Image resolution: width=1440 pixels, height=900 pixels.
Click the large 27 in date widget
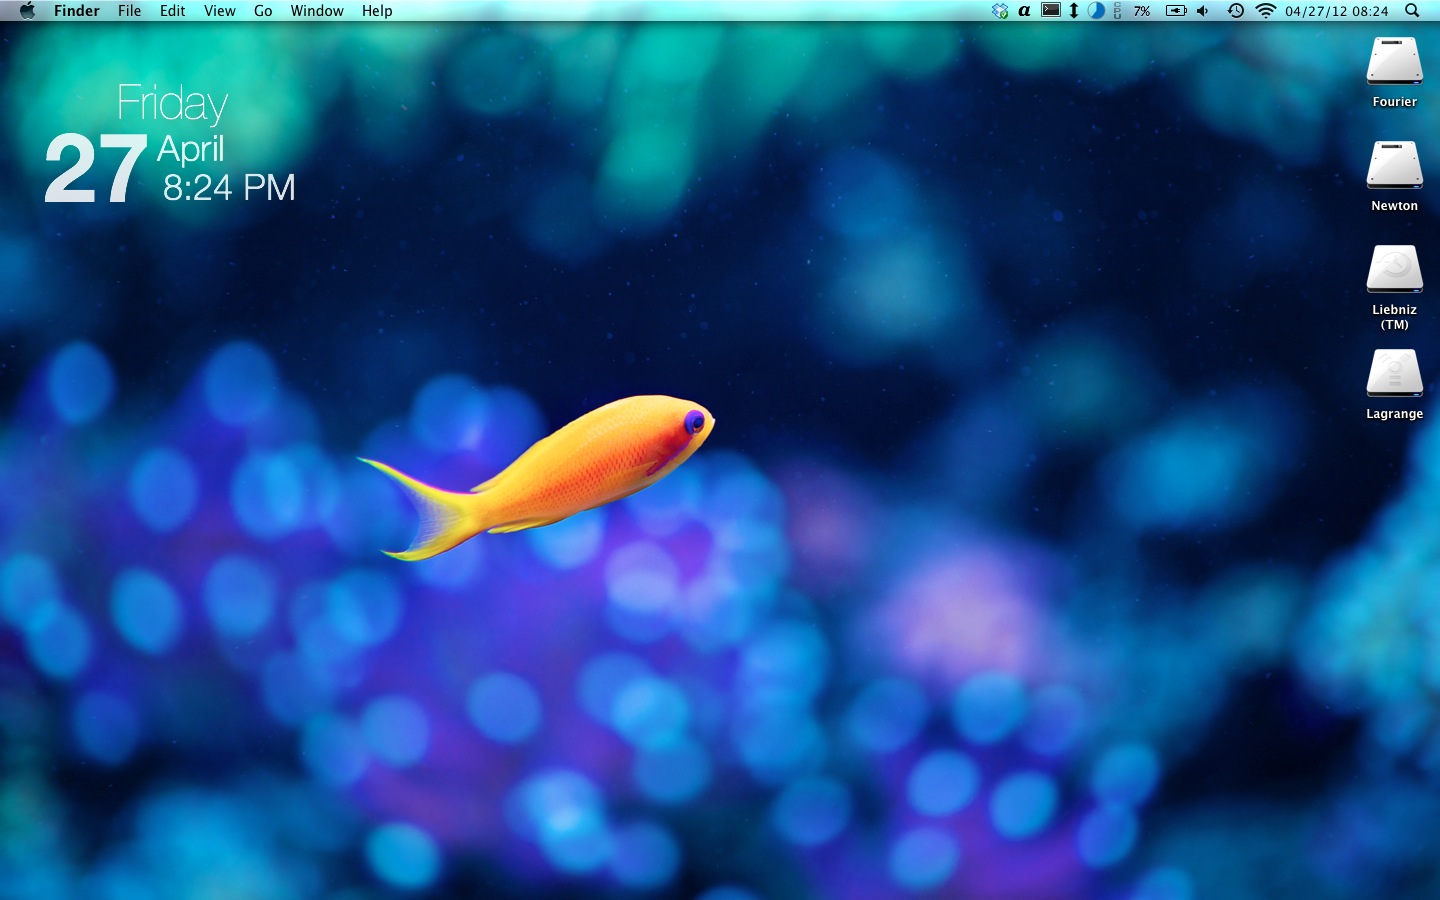click(x=96, y=170)
